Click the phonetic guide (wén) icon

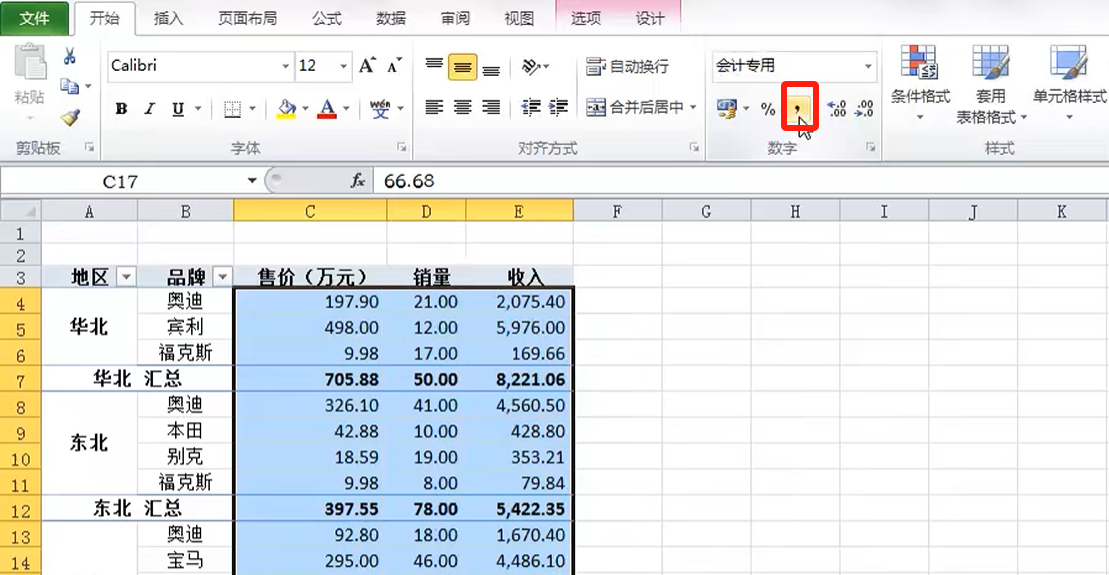380,109
